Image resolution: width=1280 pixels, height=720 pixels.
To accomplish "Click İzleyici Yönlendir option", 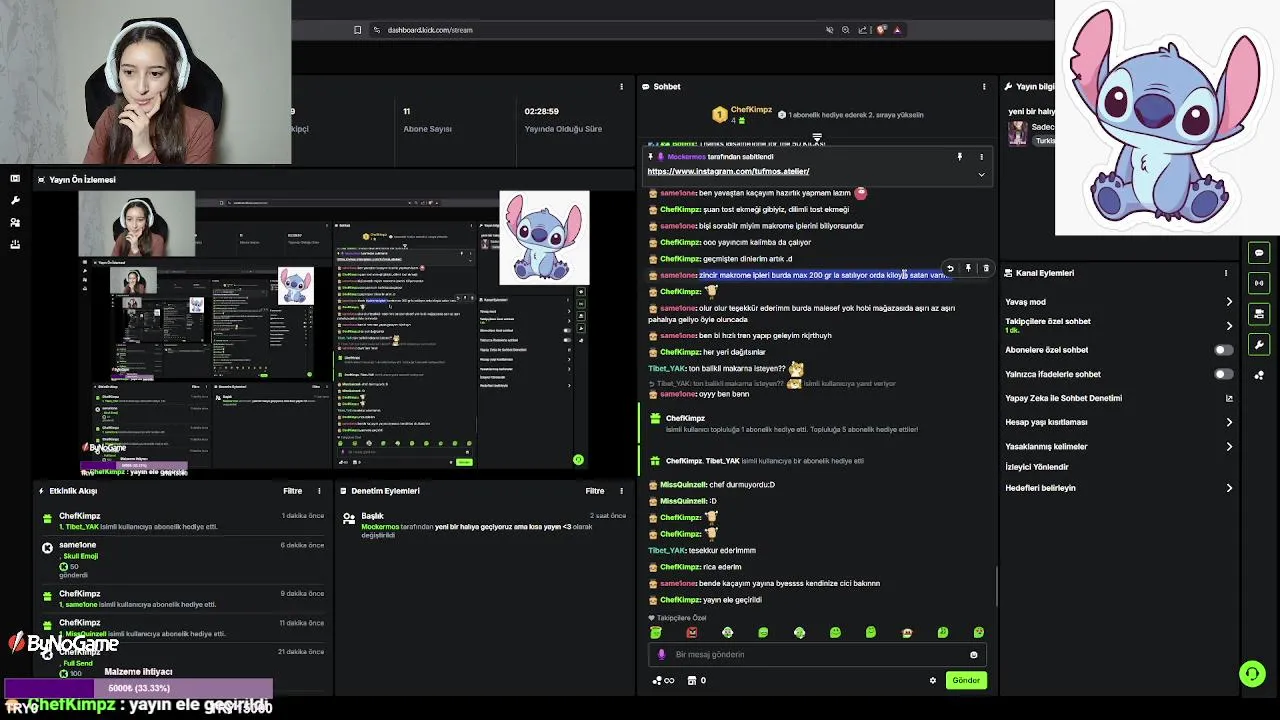I will 1037,467.
